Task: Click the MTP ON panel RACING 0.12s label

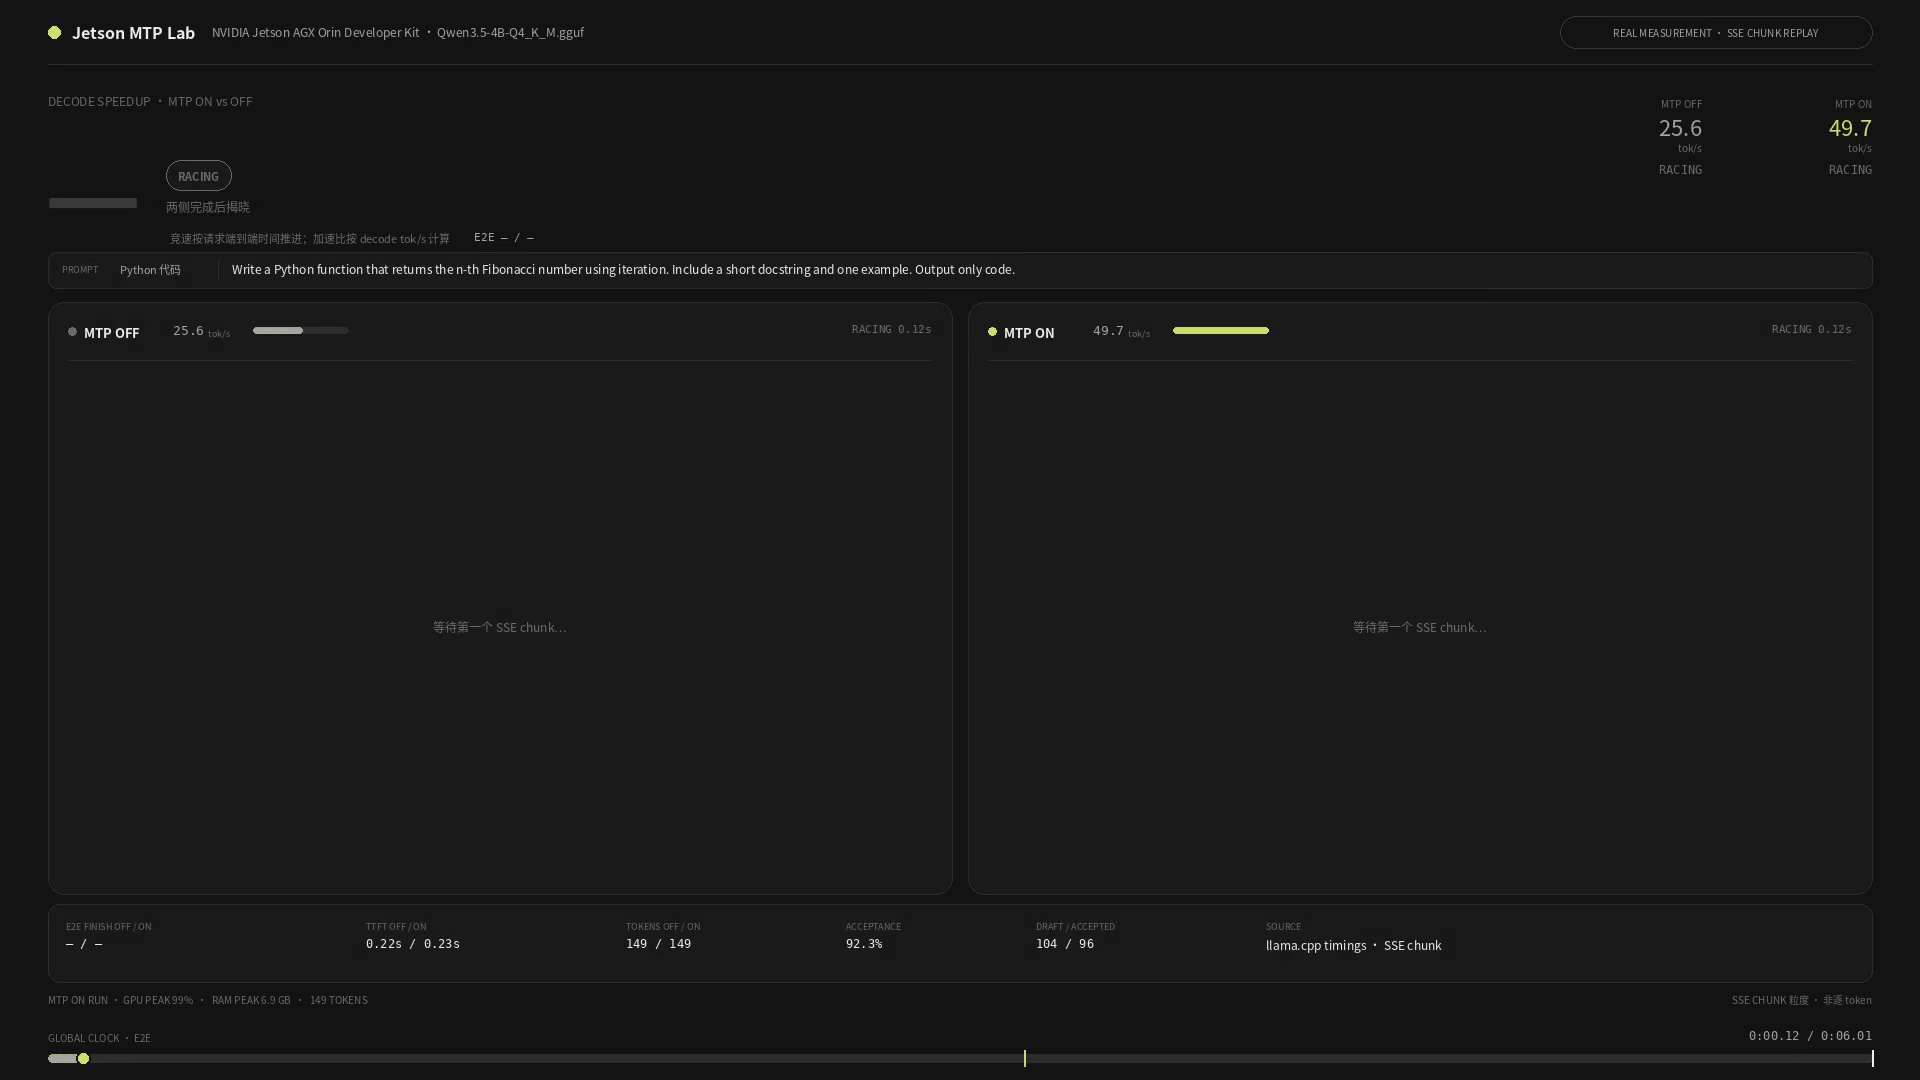Action: point(1811,329)
